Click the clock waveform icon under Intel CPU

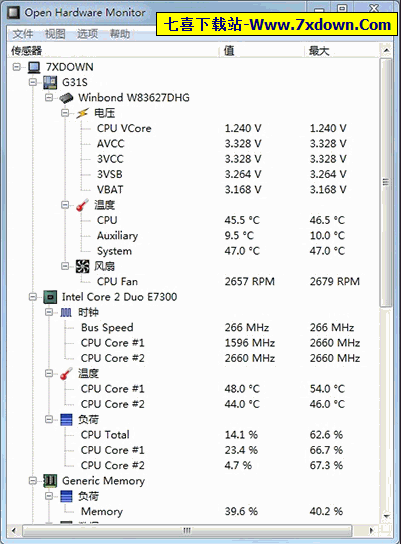(x=66, y=312)
